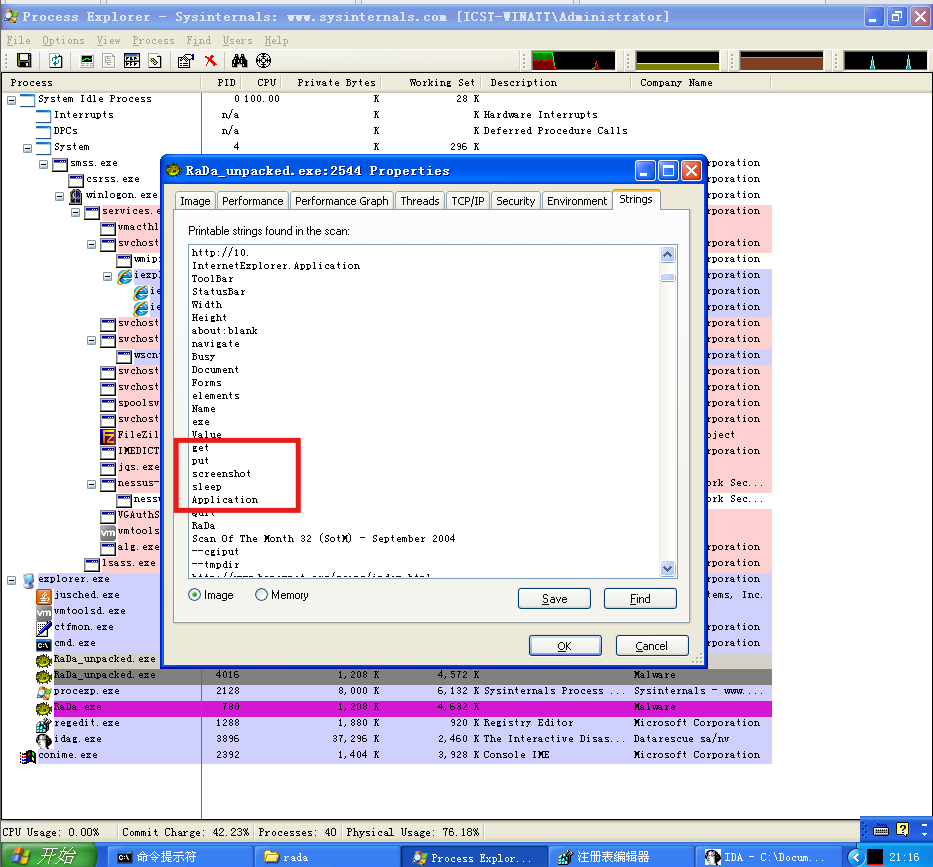Viewport: 933px width, 867px height.
Task: Switch to the Environment tab
Action: coord(577,201)
